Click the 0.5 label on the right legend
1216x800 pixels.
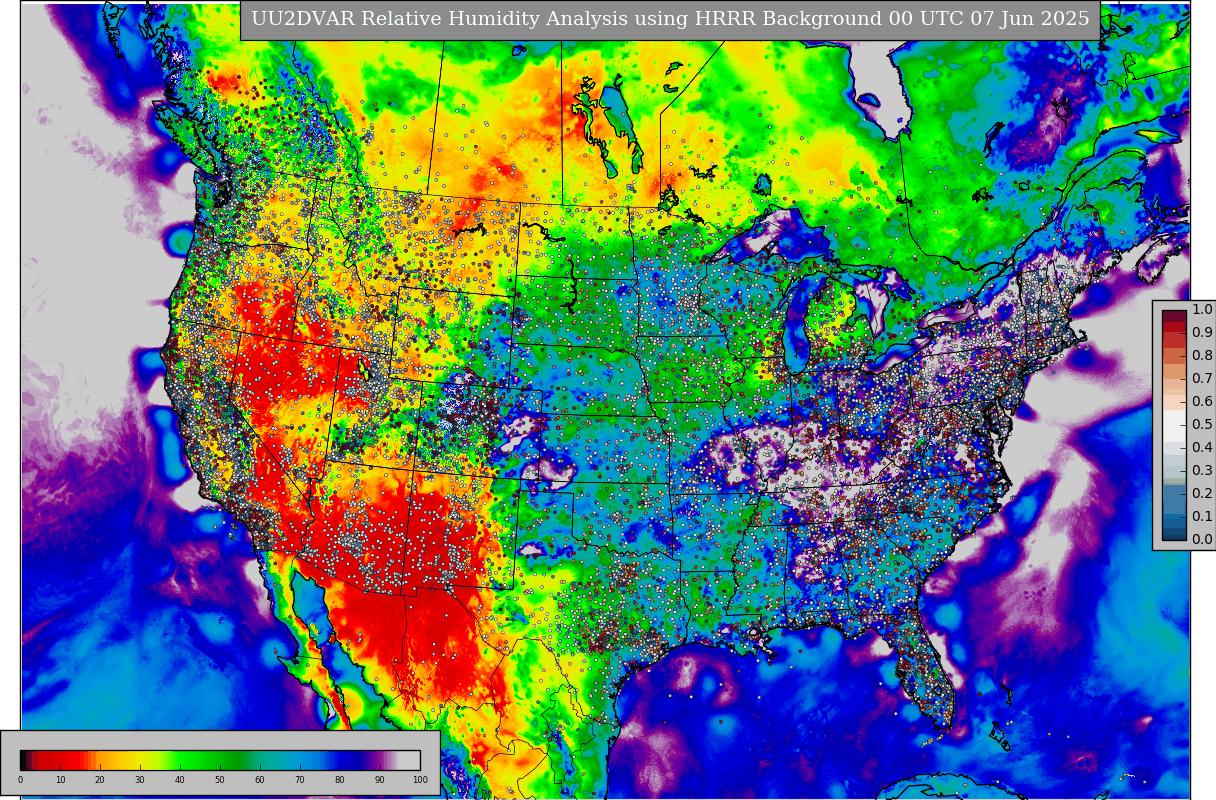[1202, 424]
